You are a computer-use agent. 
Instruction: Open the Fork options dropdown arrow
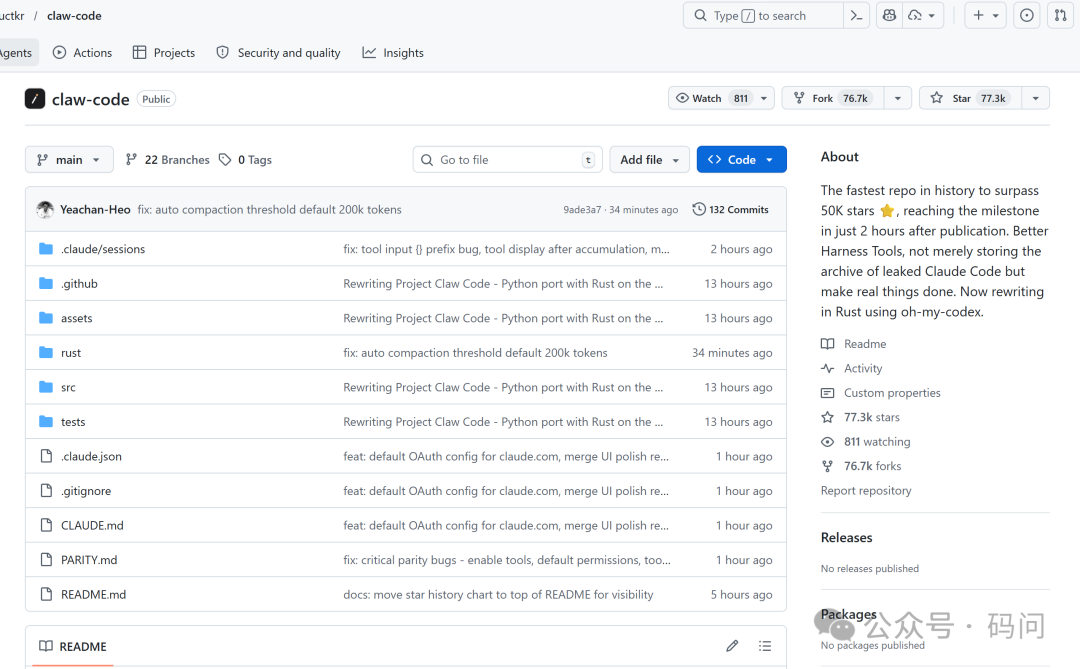point(897,98)
